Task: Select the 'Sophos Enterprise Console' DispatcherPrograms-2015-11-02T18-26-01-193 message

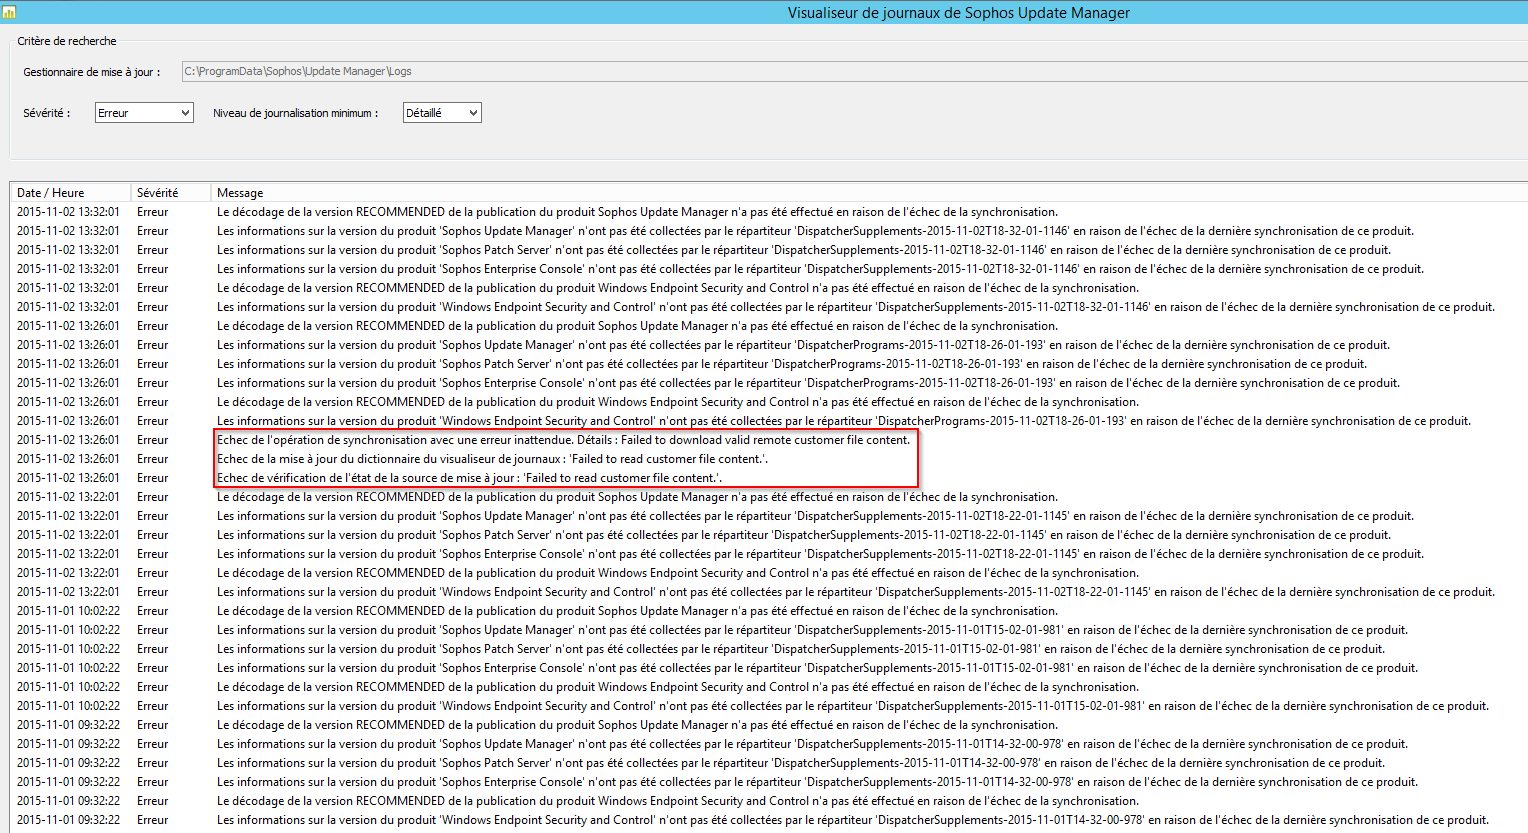Action: [x=808, y=383]
